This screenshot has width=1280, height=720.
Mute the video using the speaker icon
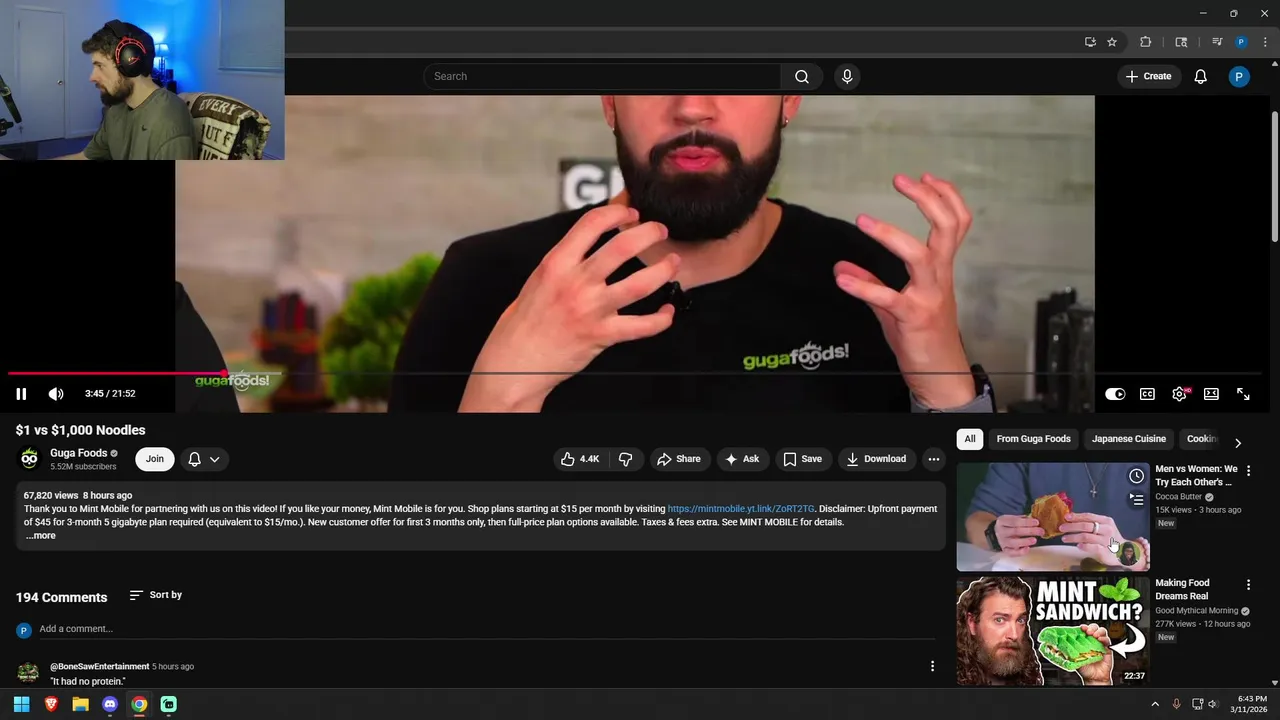[x=56, y=394]
